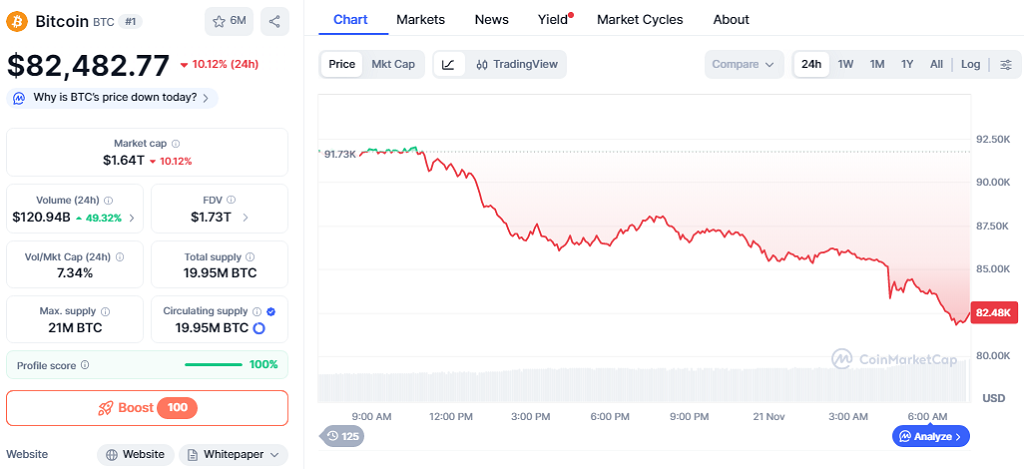Switch to the Chart tab
The height and width of the screenshot is (469, 1024).
[x=351, y=20]
